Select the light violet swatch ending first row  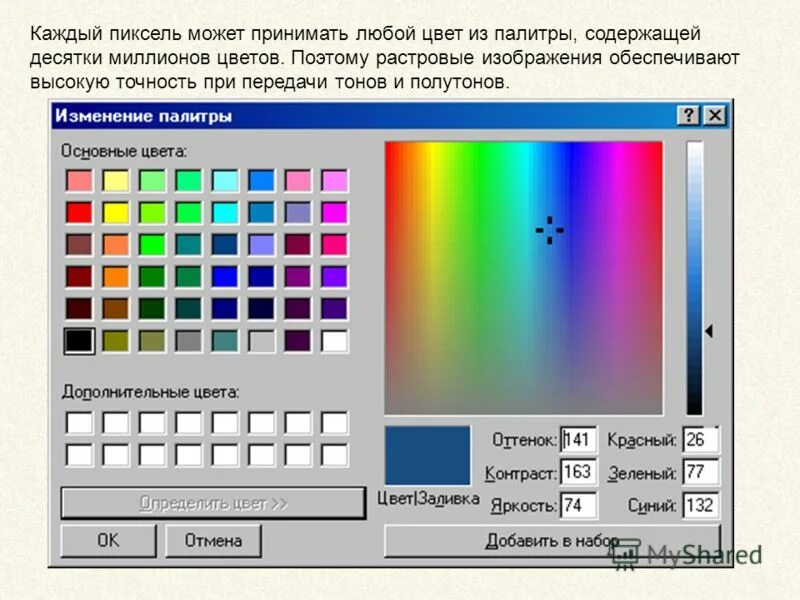pos(335,181)
